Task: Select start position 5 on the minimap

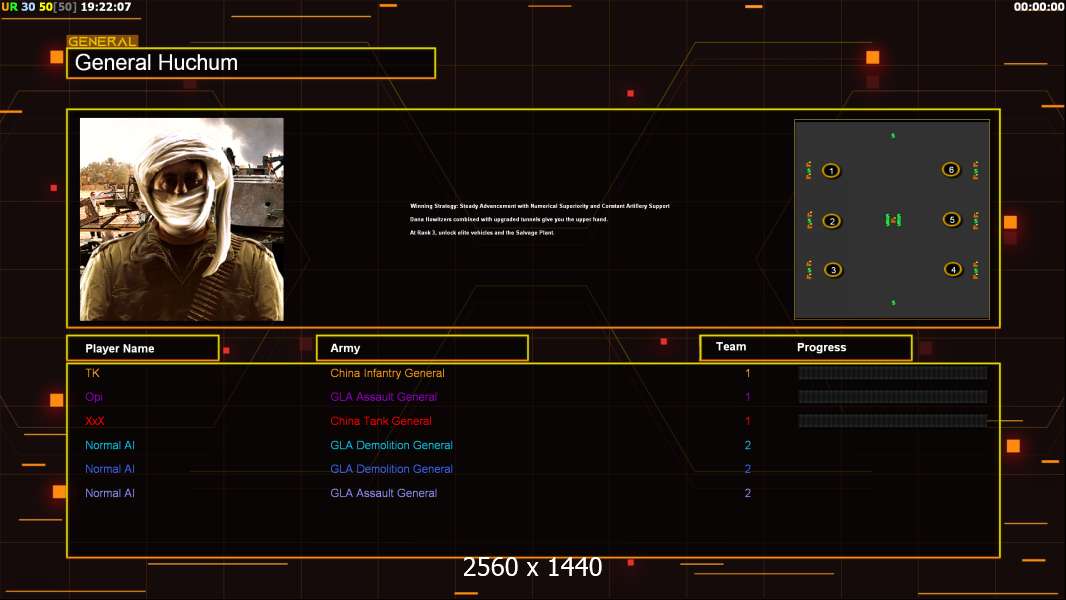Action: tap(952, 219)
